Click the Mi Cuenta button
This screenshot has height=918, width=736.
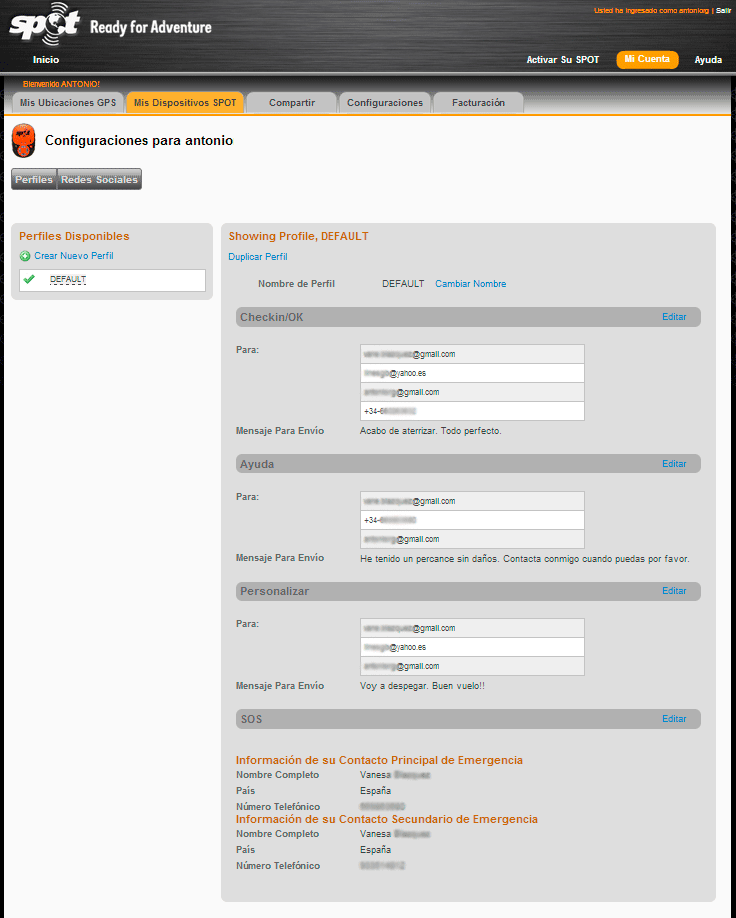click(647, 60)
